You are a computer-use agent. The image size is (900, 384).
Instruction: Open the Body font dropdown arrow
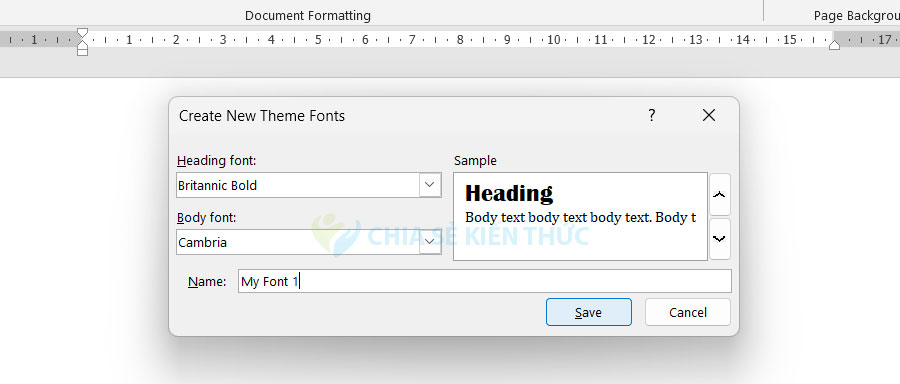[429, 242]
